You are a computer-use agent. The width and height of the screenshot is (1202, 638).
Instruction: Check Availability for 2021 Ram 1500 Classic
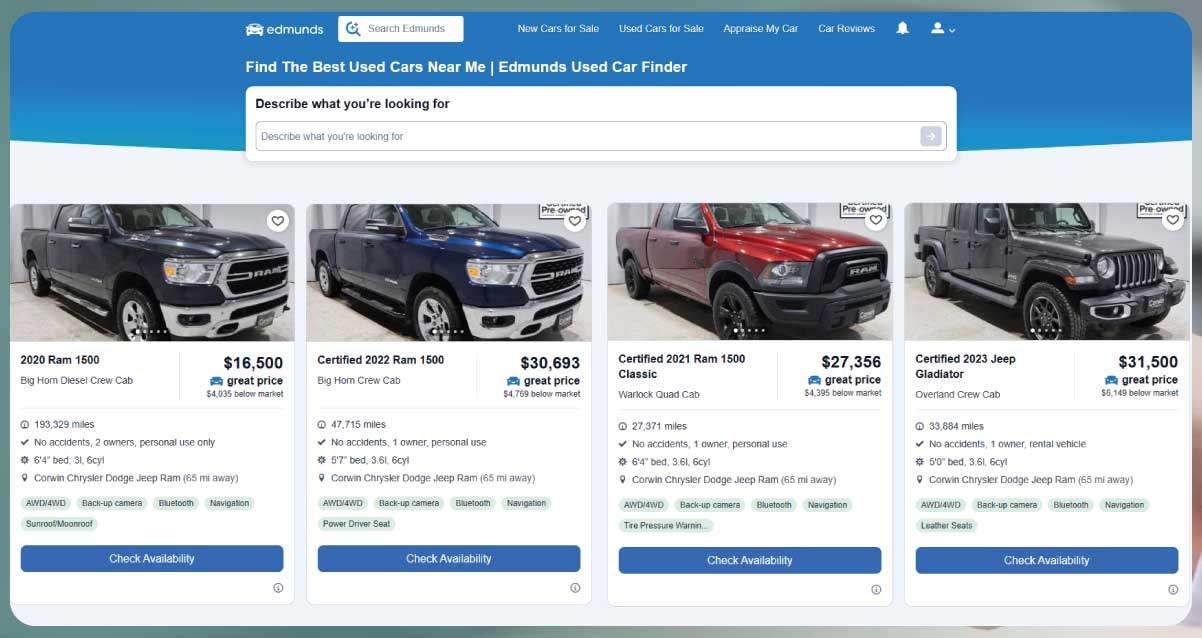point(750,560)
